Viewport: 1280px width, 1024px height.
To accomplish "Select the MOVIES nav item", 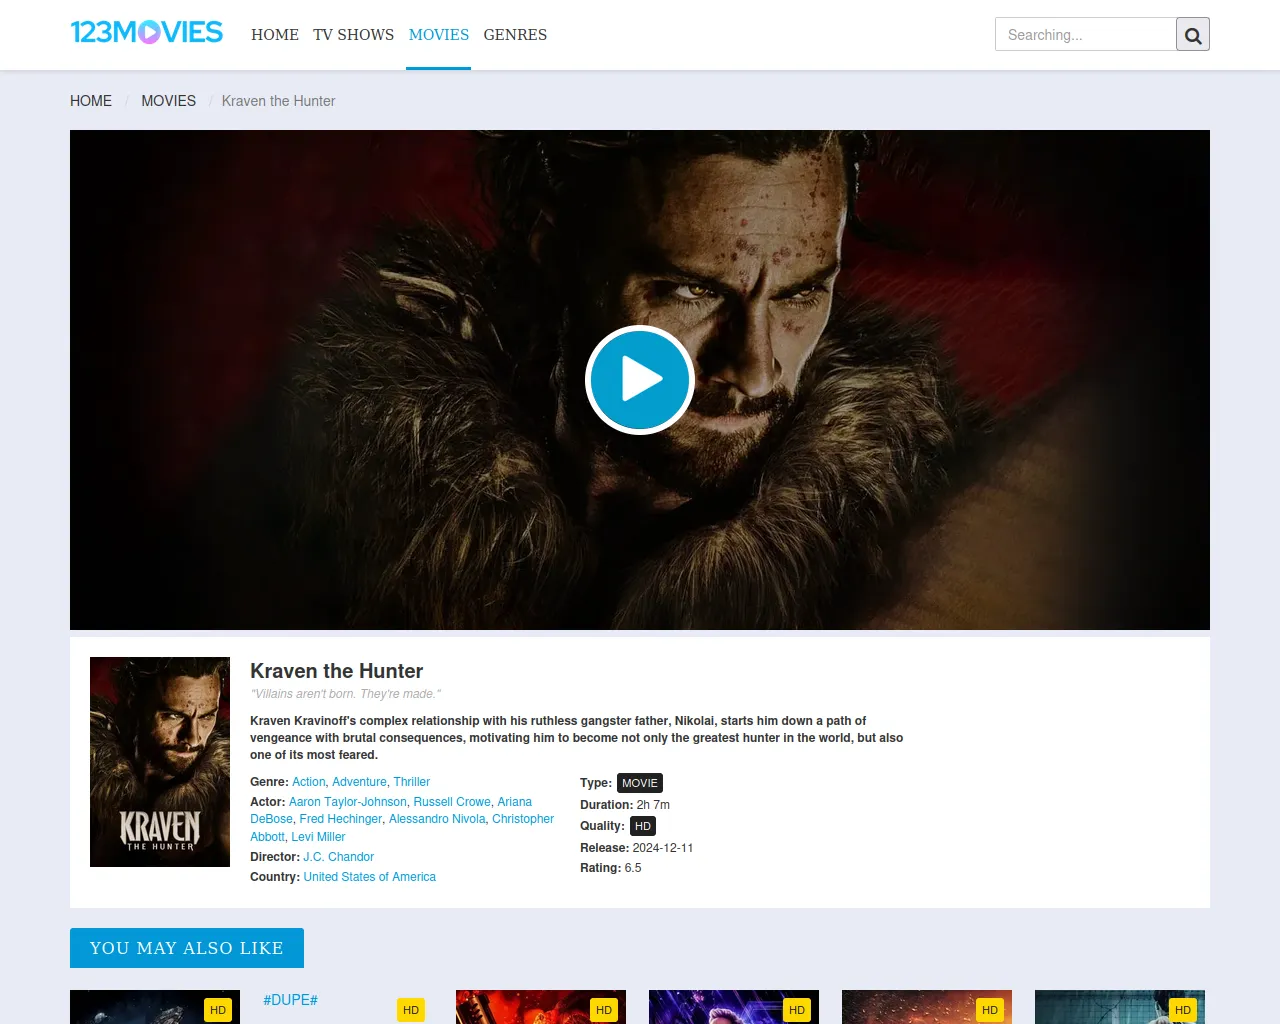I will (x=439, y=35).
